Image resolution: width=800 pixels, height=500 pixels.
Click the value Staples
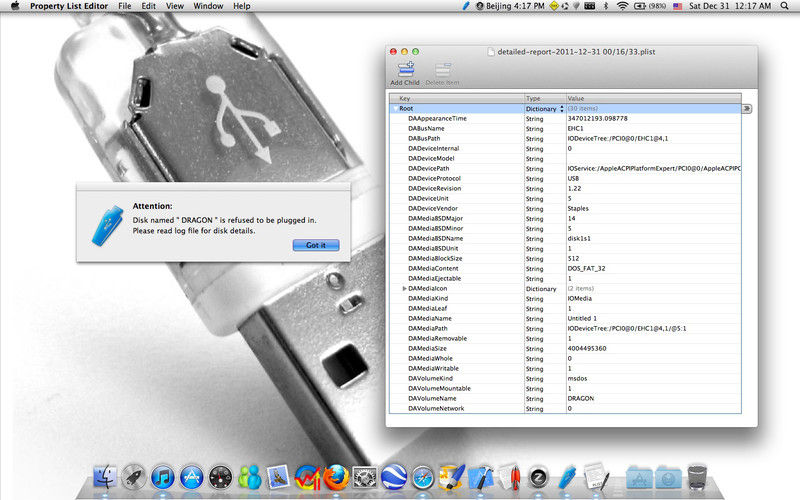pos(578,209)
